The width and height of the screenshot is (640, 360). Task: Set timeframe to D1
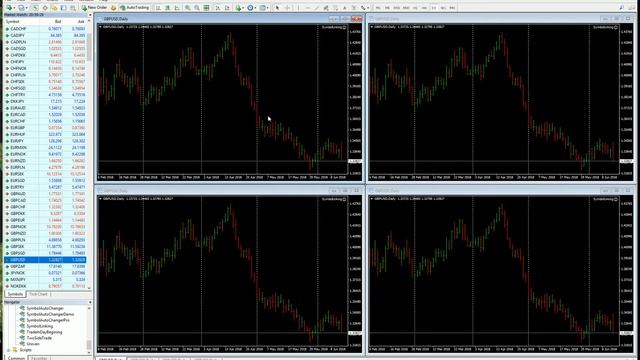(x=434, y=8)
